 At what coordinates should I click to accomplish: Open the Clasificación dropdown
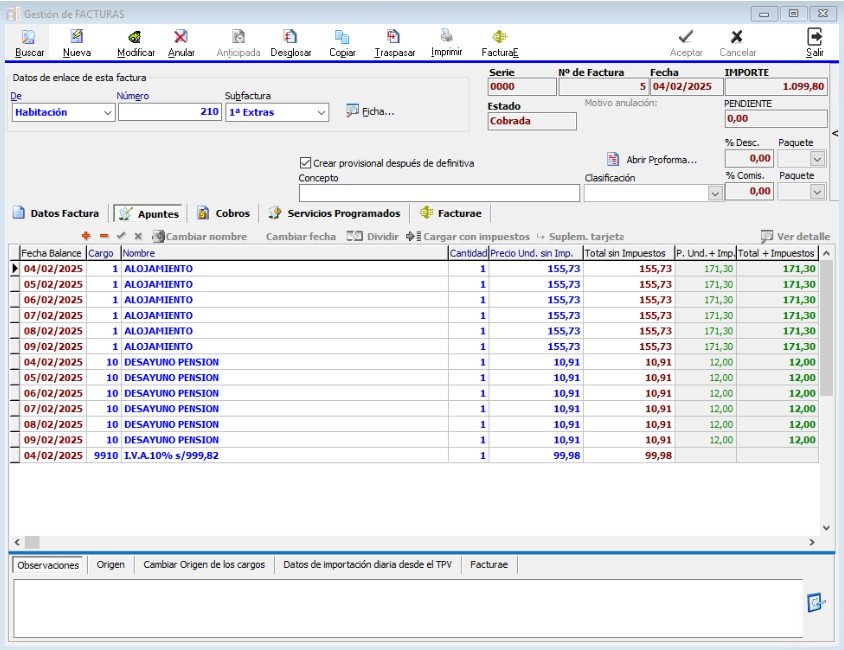714,193
